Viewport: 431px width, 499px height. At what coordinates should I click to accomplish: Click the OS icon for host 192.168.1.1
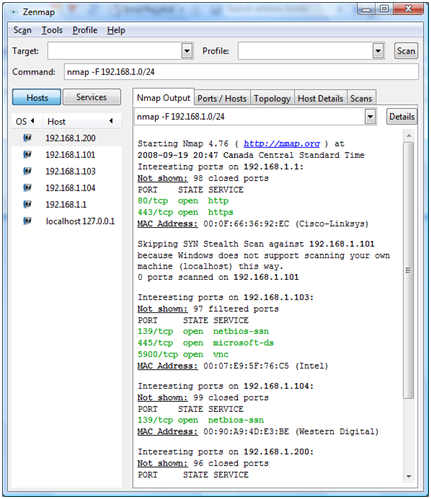pyautogui.click(x=27, y=204)
